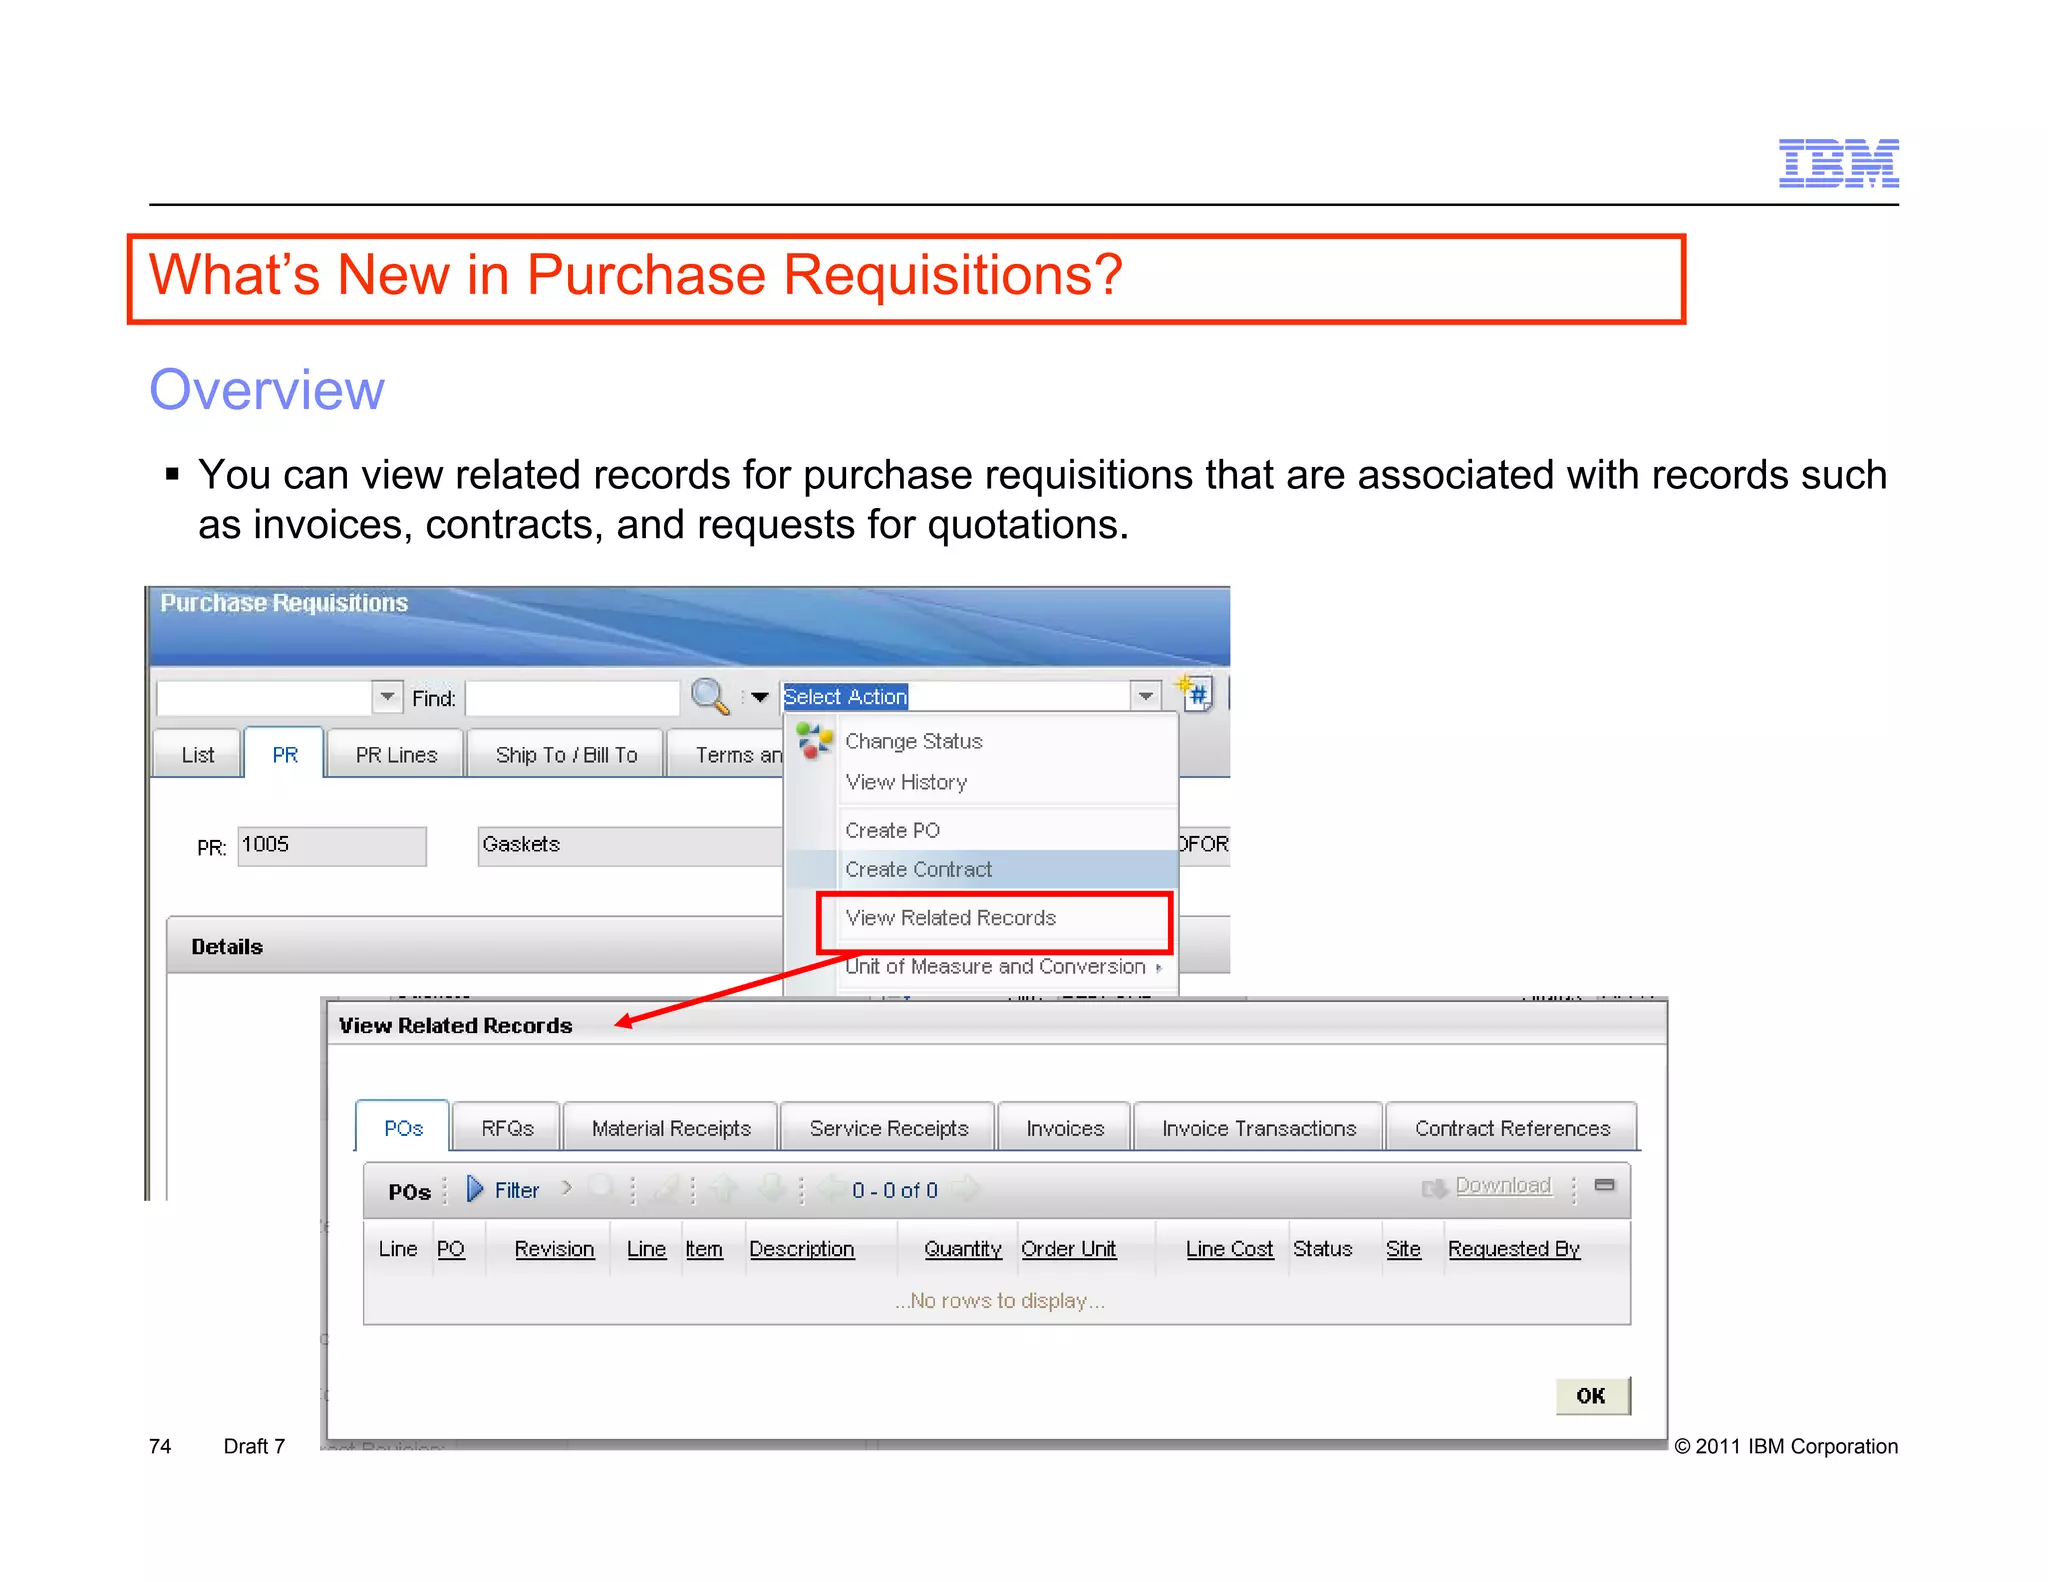Click the previous page arrow icon
The width and height of the screenshot is (2048, 1582).
click(830, 1188)
